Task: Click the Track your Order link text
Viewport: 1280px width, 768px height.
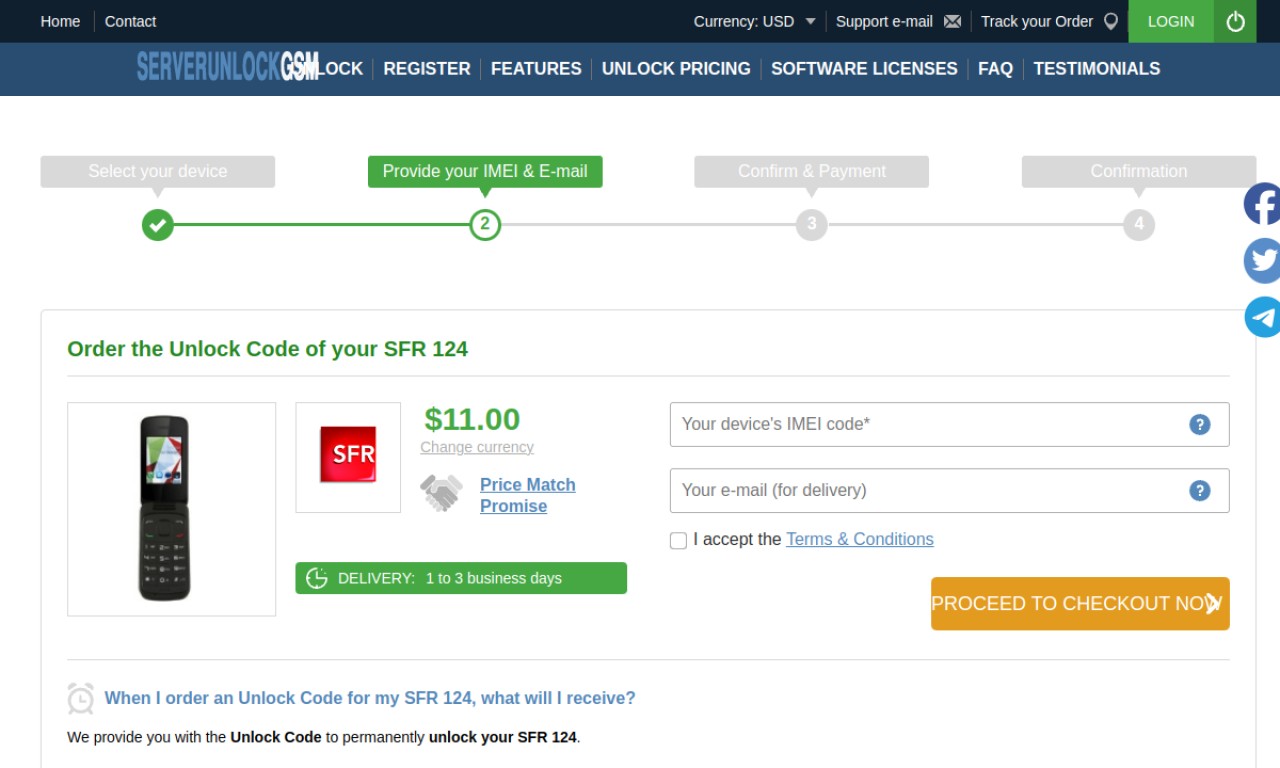Action: (x=1037, y=21)
